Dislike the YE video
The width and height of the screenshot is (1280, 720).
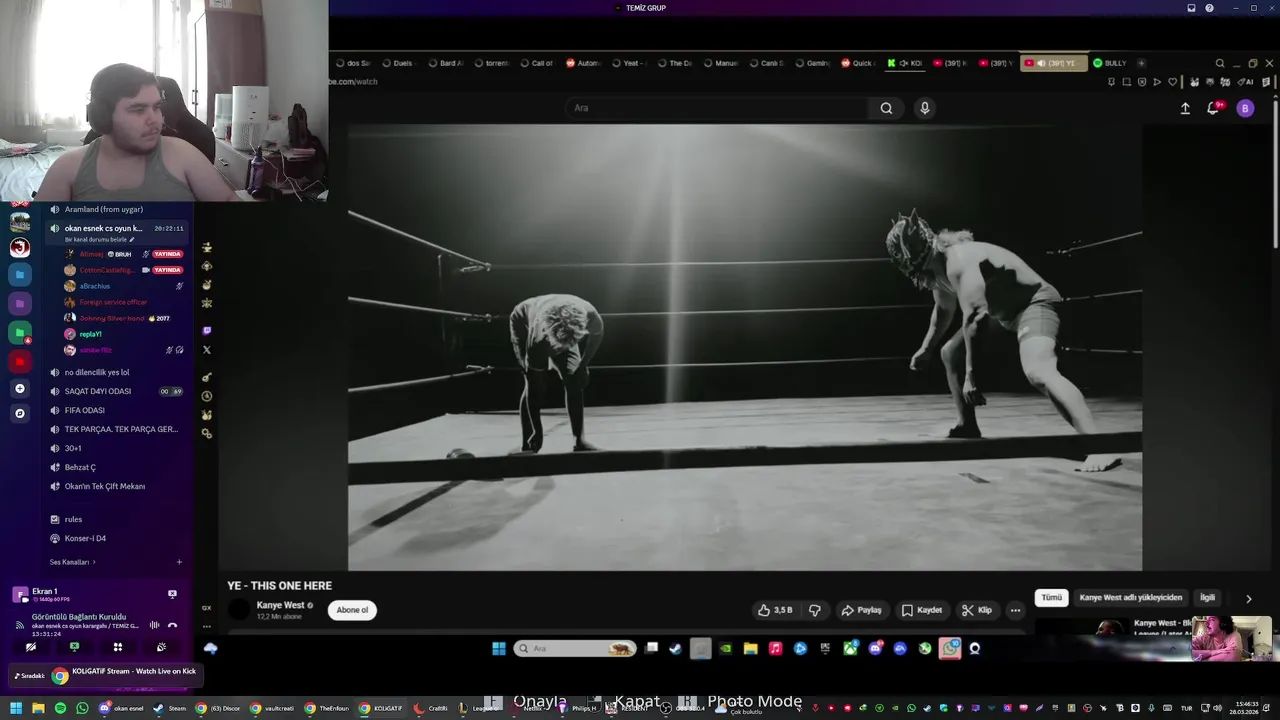tap(814, 610)
